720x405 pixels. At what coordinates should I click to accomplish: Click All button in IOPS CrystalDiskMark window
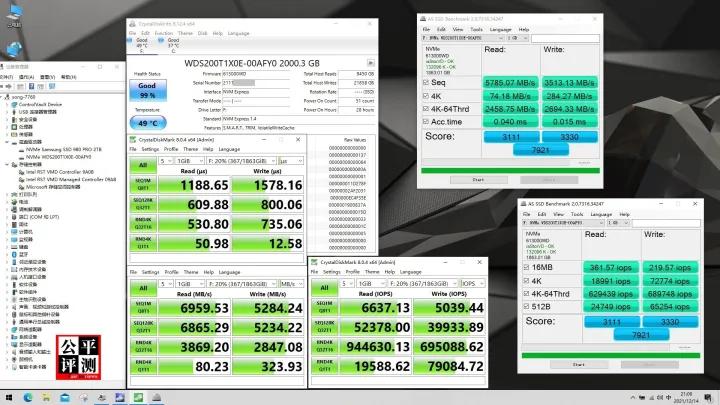[324, 288]
